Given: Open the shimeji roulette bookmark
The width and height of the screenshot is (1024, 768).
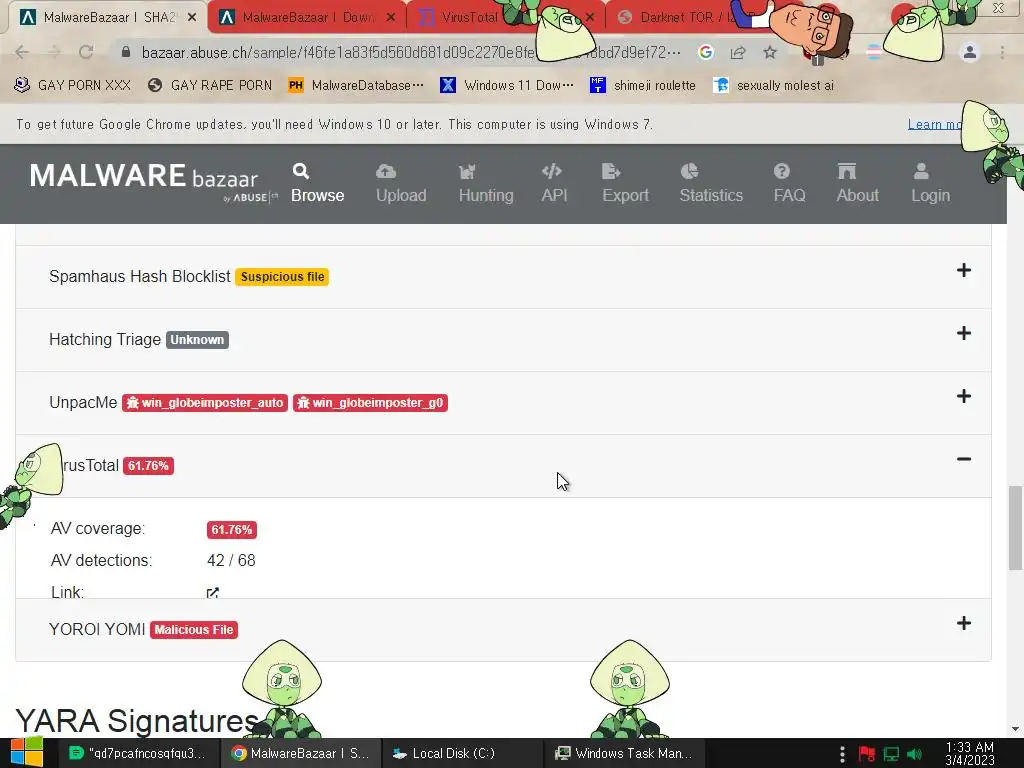Looking at the screenshot, I should pyautogui.click(x=643, y=85).
